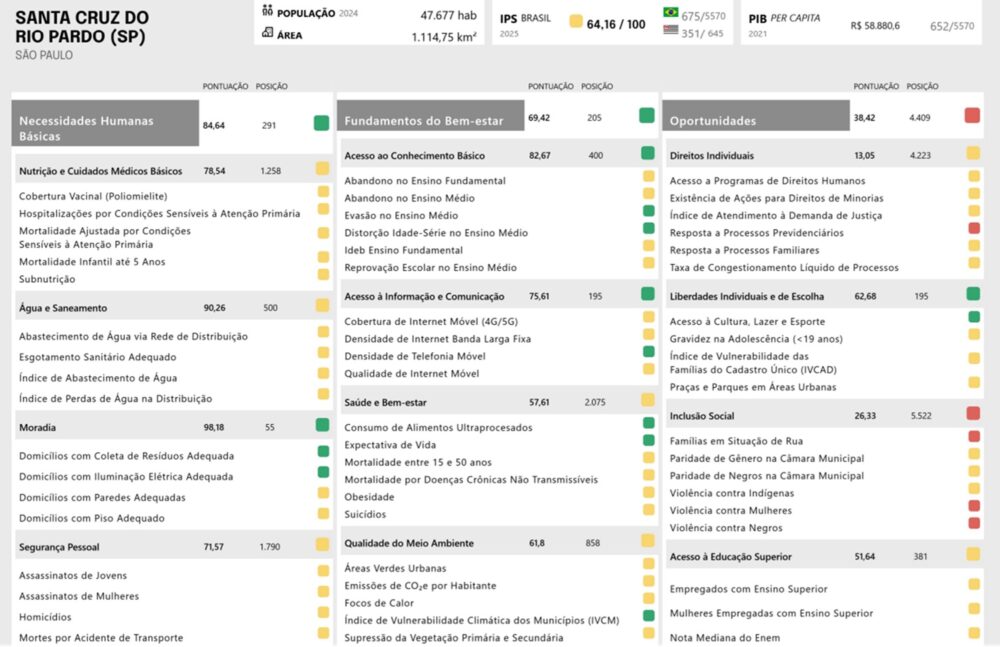
Task: Click the São Paulo state flag icon
Action: click(671, 31)
